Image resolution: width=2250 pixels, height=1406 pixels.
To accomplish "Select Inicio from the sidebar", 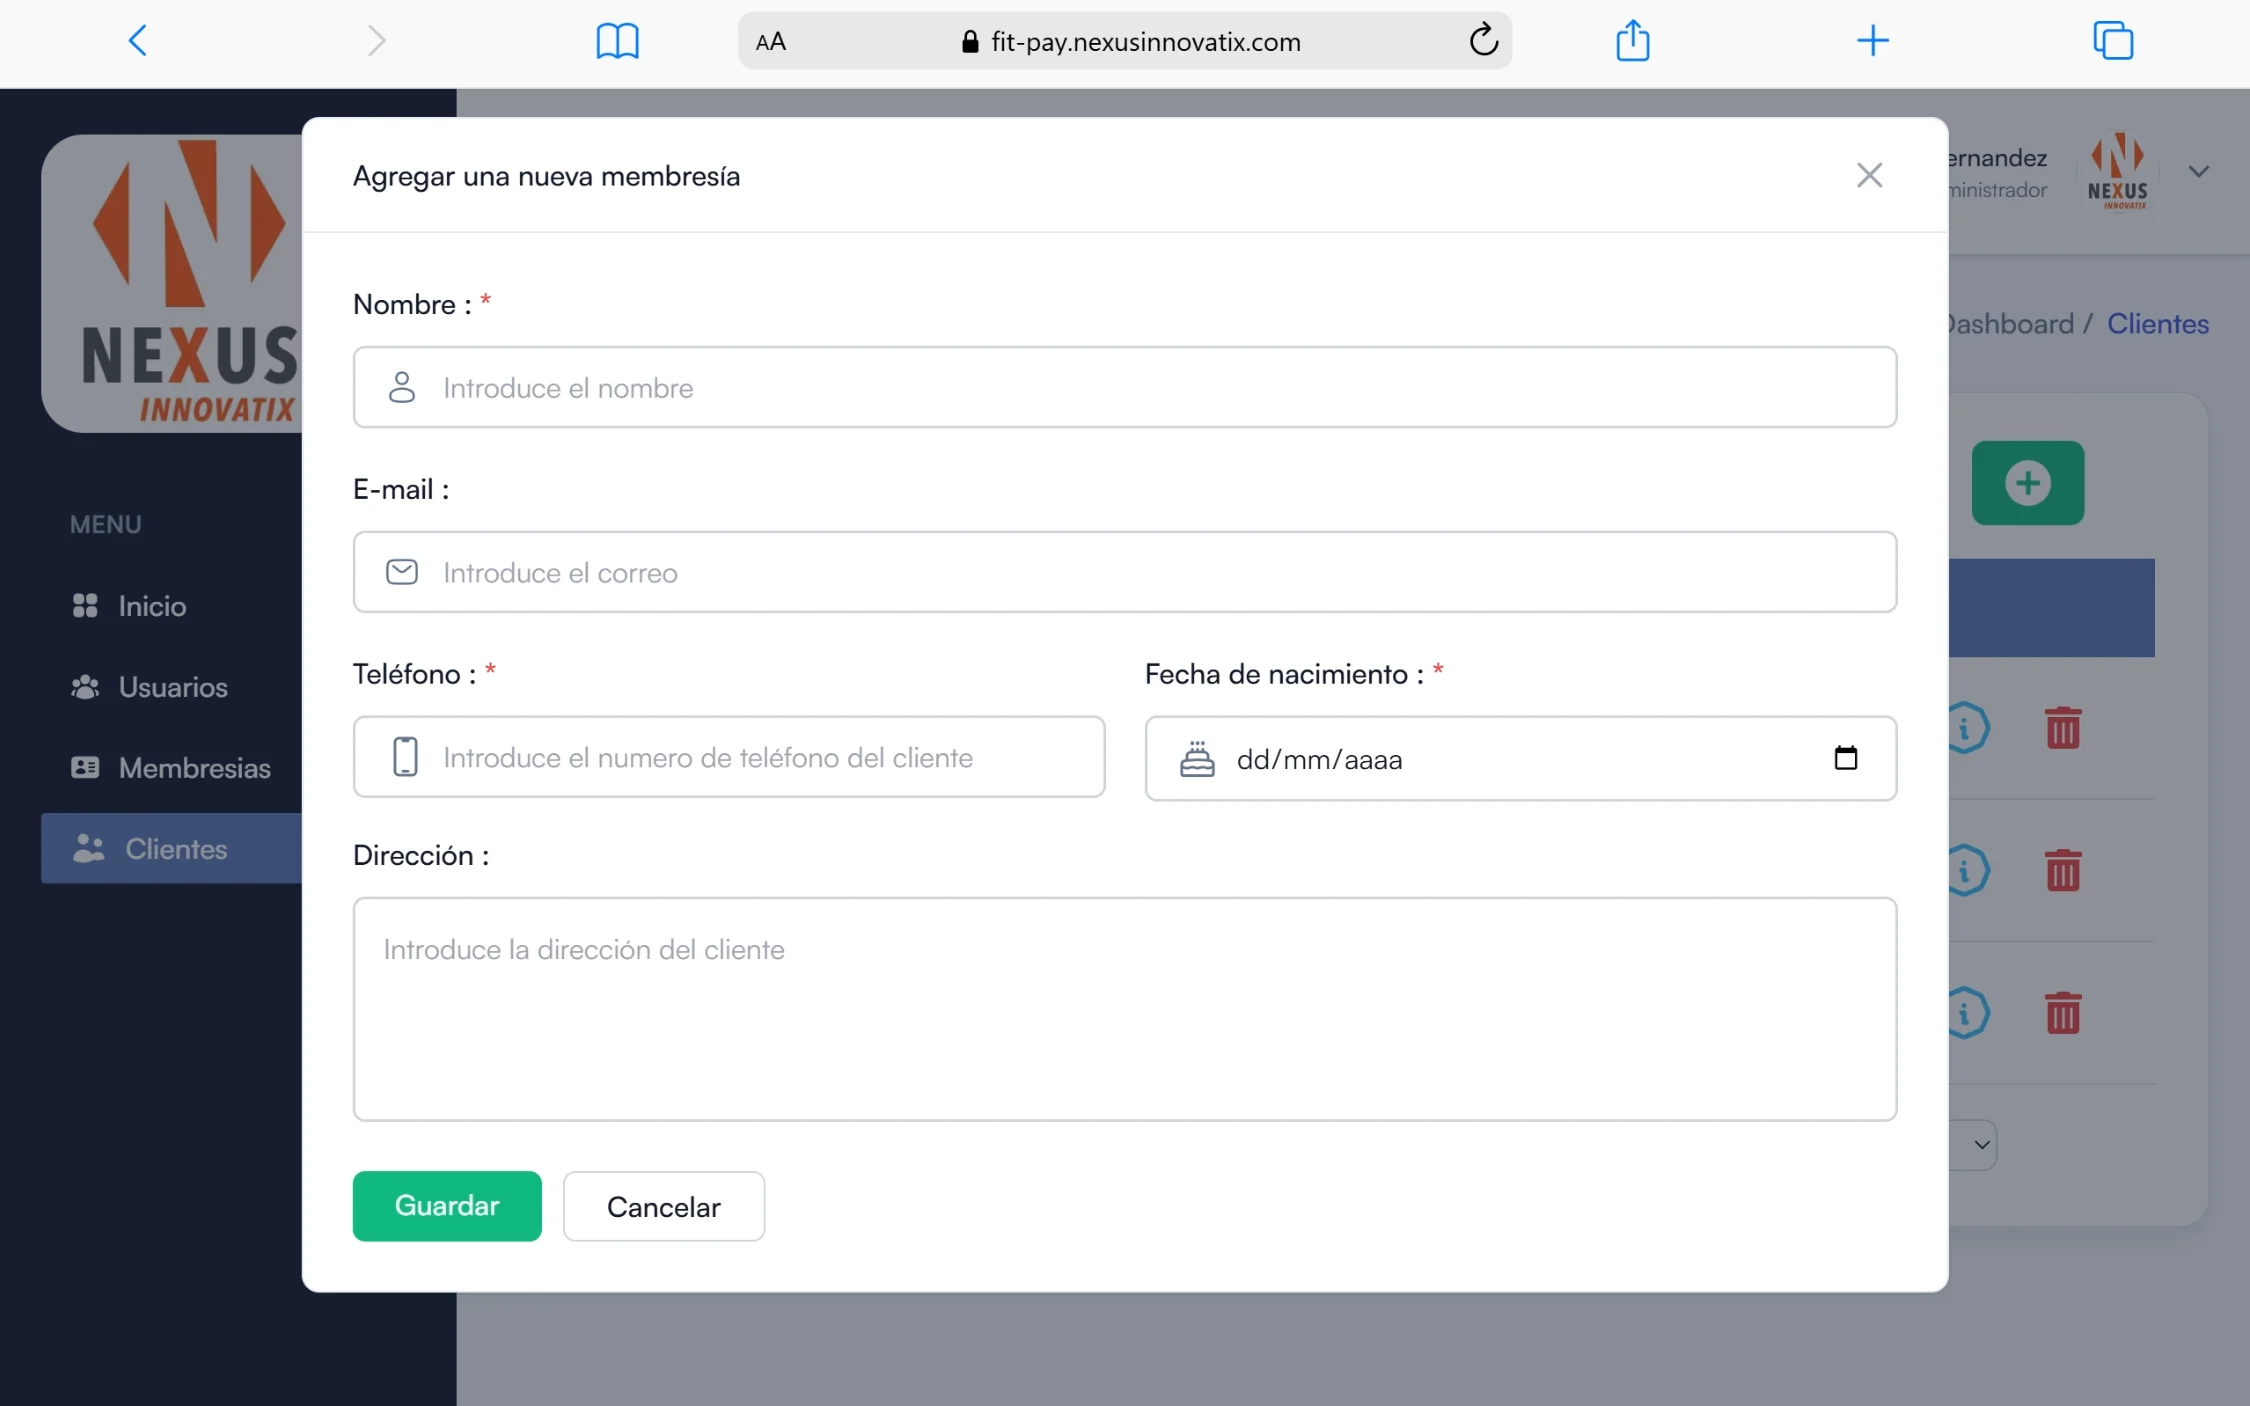I will [x=151, y=606].
